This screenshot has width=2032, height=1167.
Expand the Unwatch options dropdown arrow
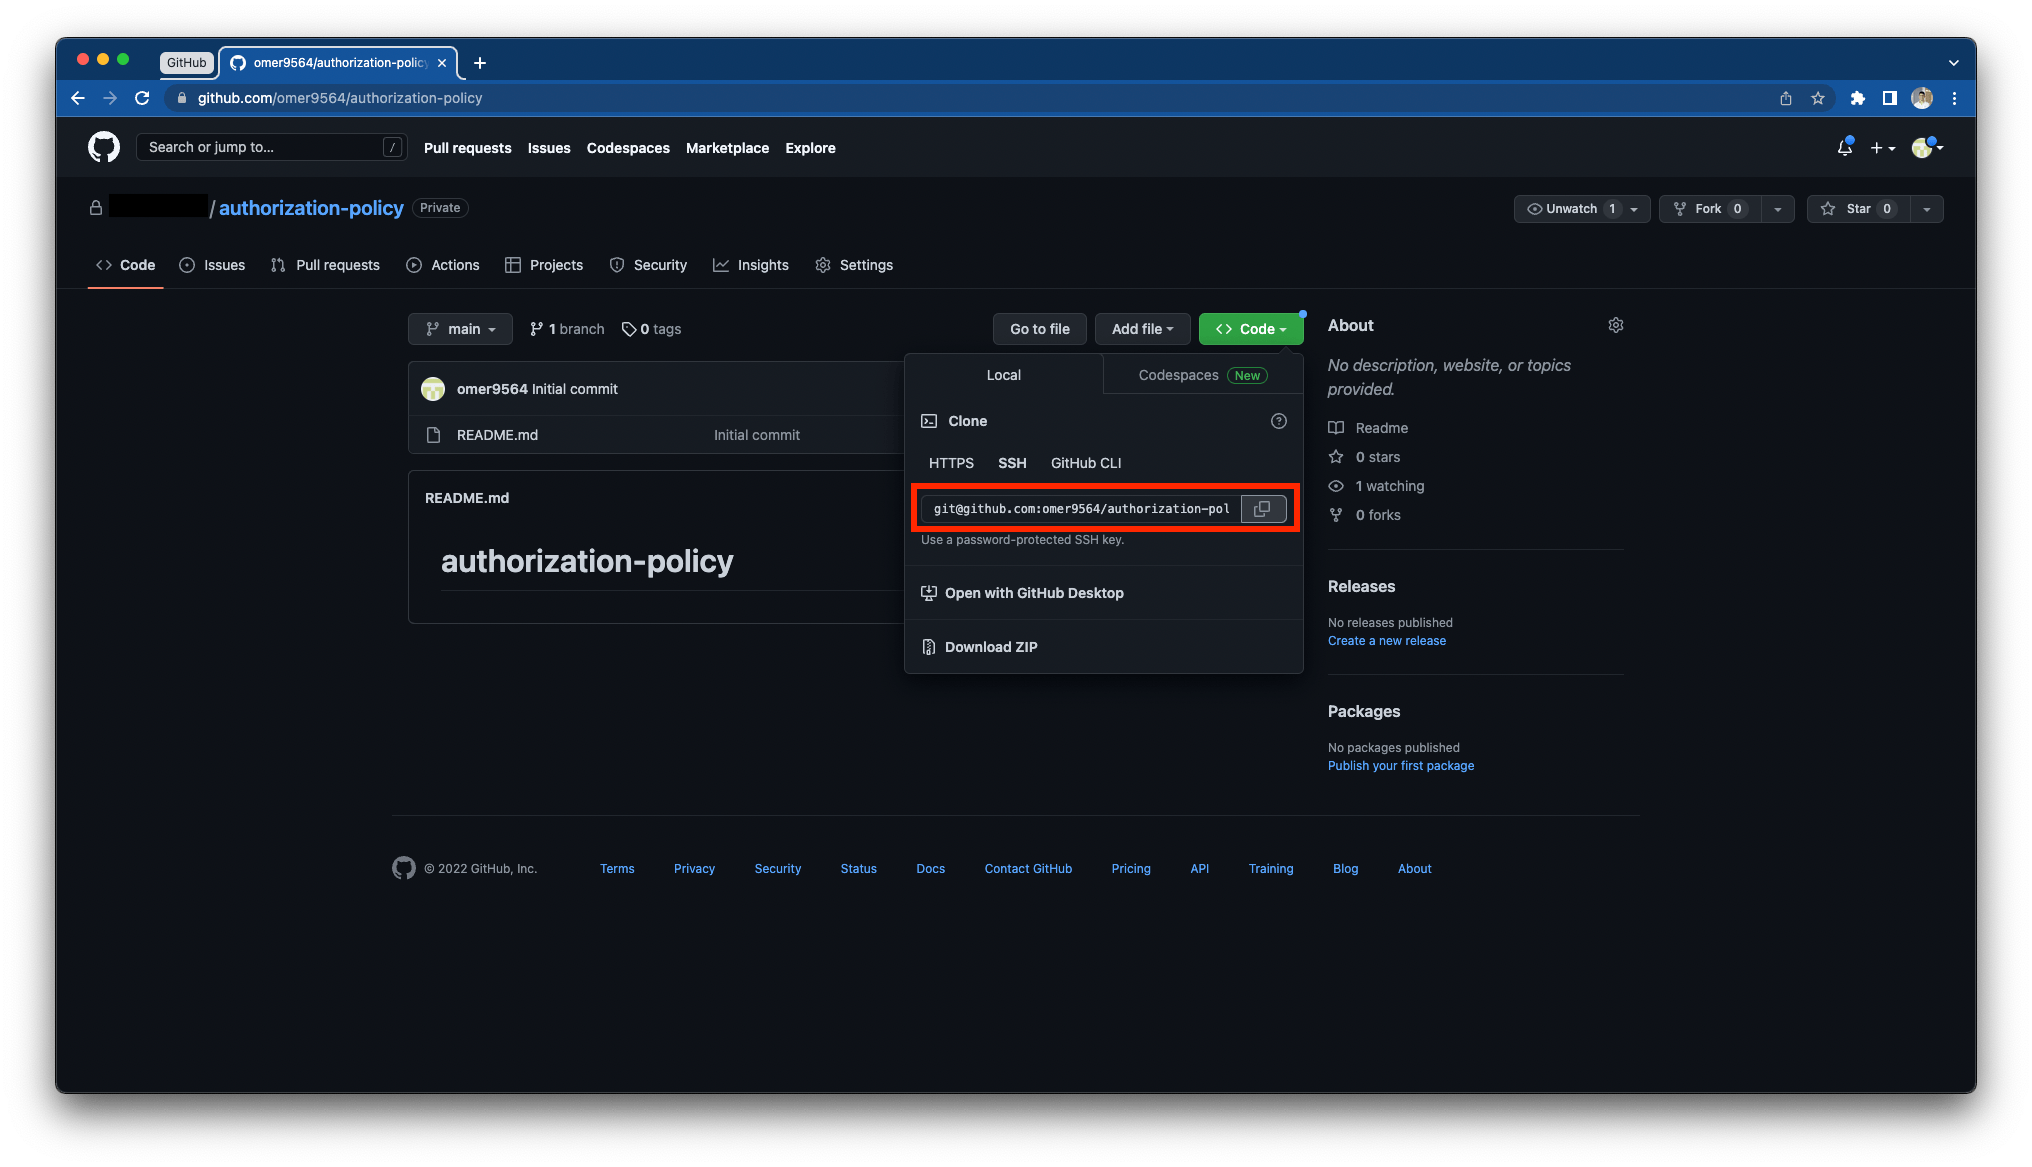tap(1634, 209)
